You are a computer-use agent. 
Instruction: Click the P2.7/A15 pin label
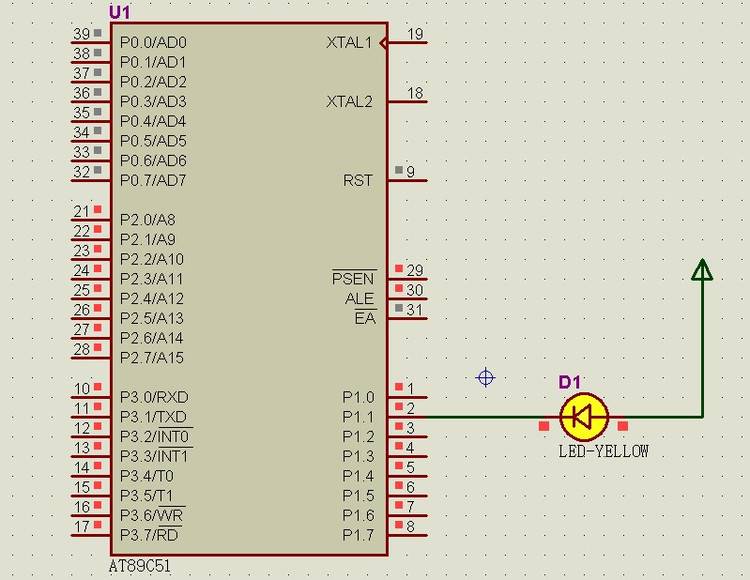(152, 357)
